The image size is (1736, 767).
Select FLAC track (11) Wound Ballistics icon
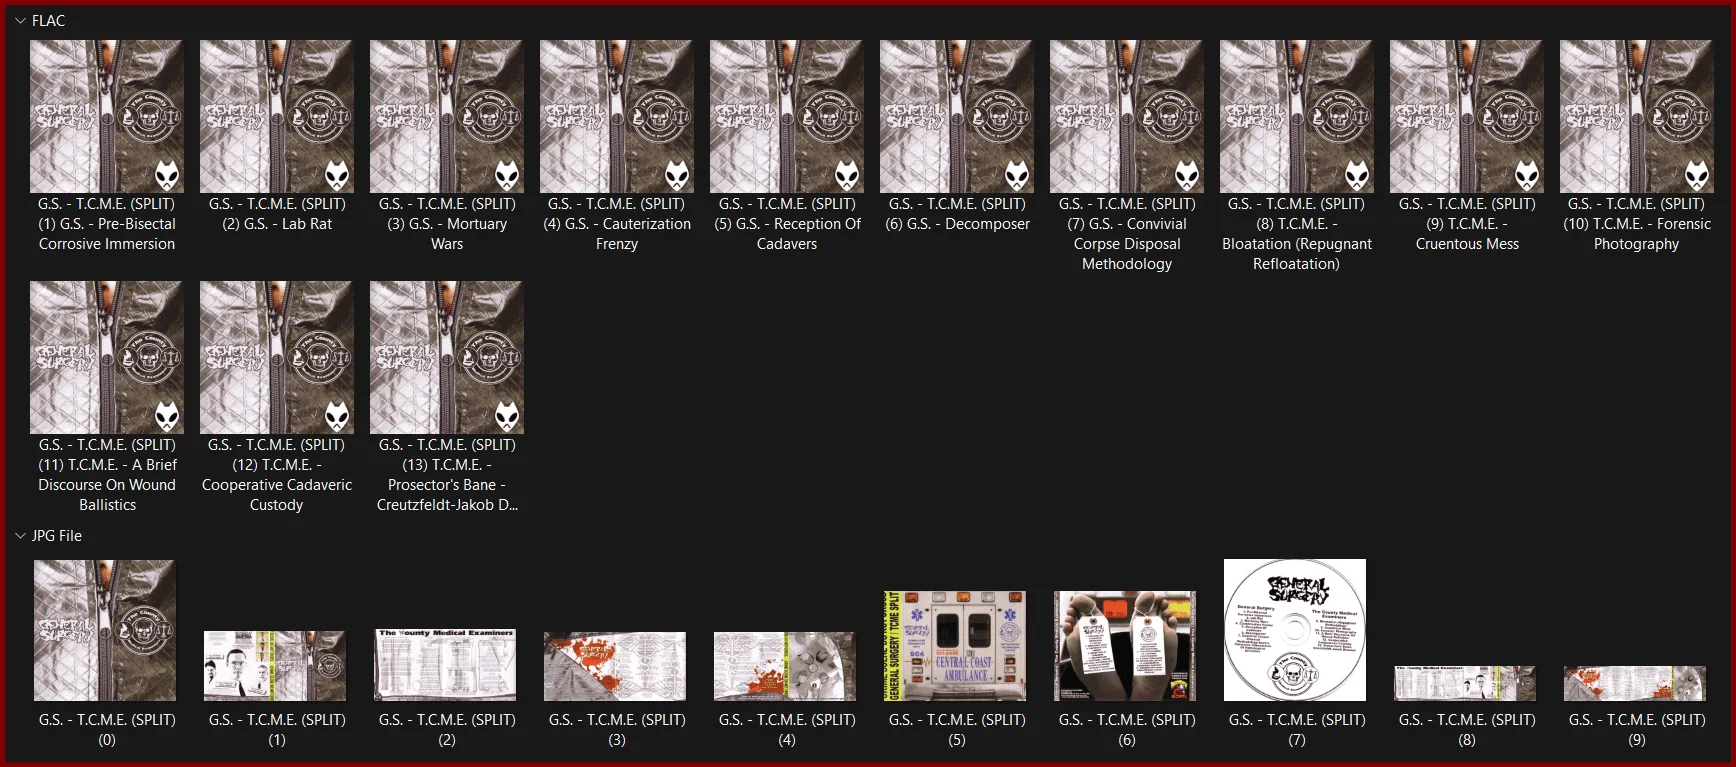click(107, 357)
